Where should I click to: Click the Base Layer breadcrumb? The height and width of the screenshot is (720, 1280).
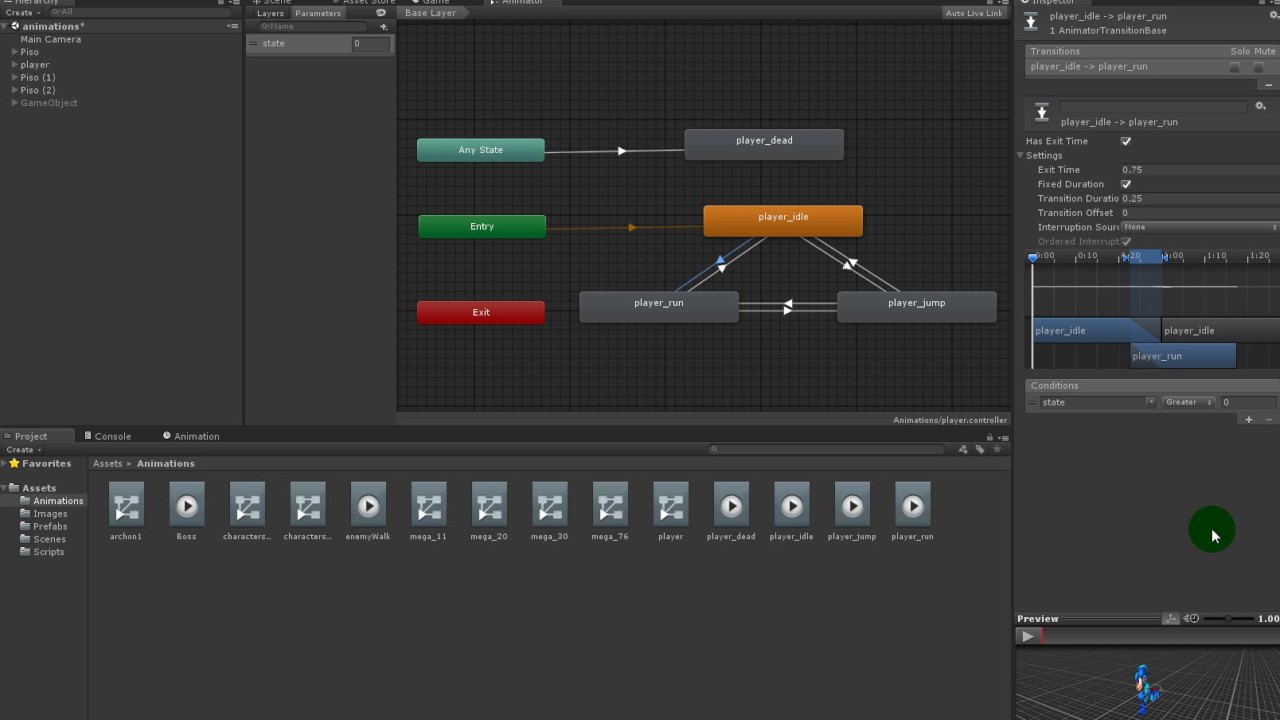430,13
